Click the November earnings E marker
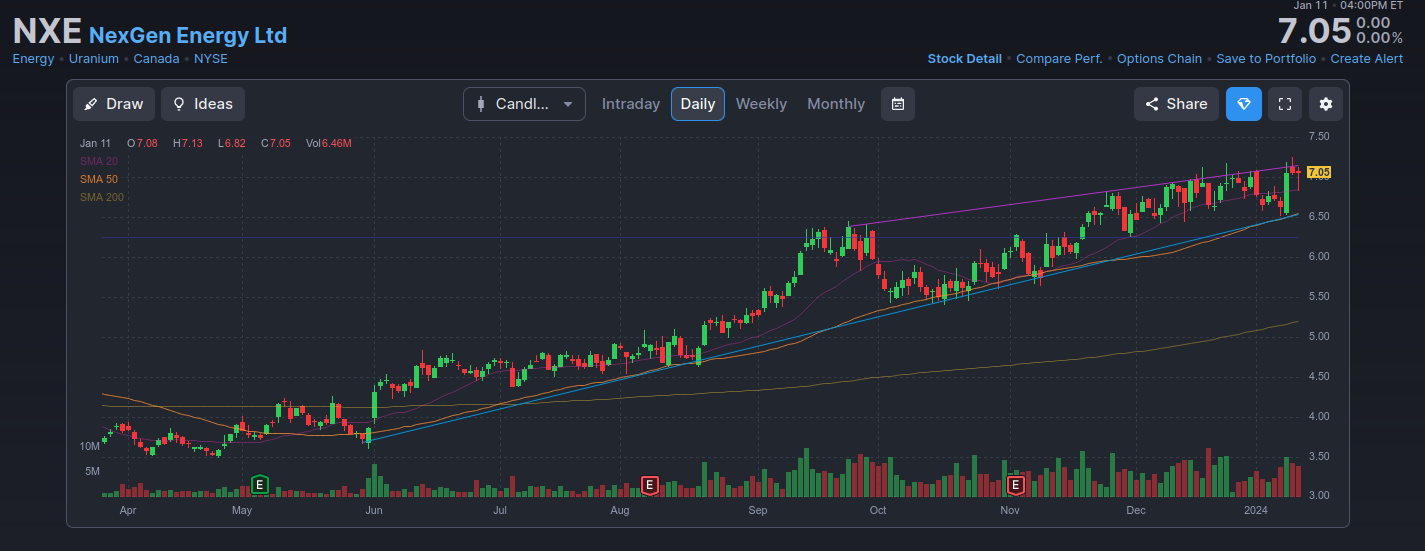Viewport: 1425px width, 551px height. [1016, 485]
